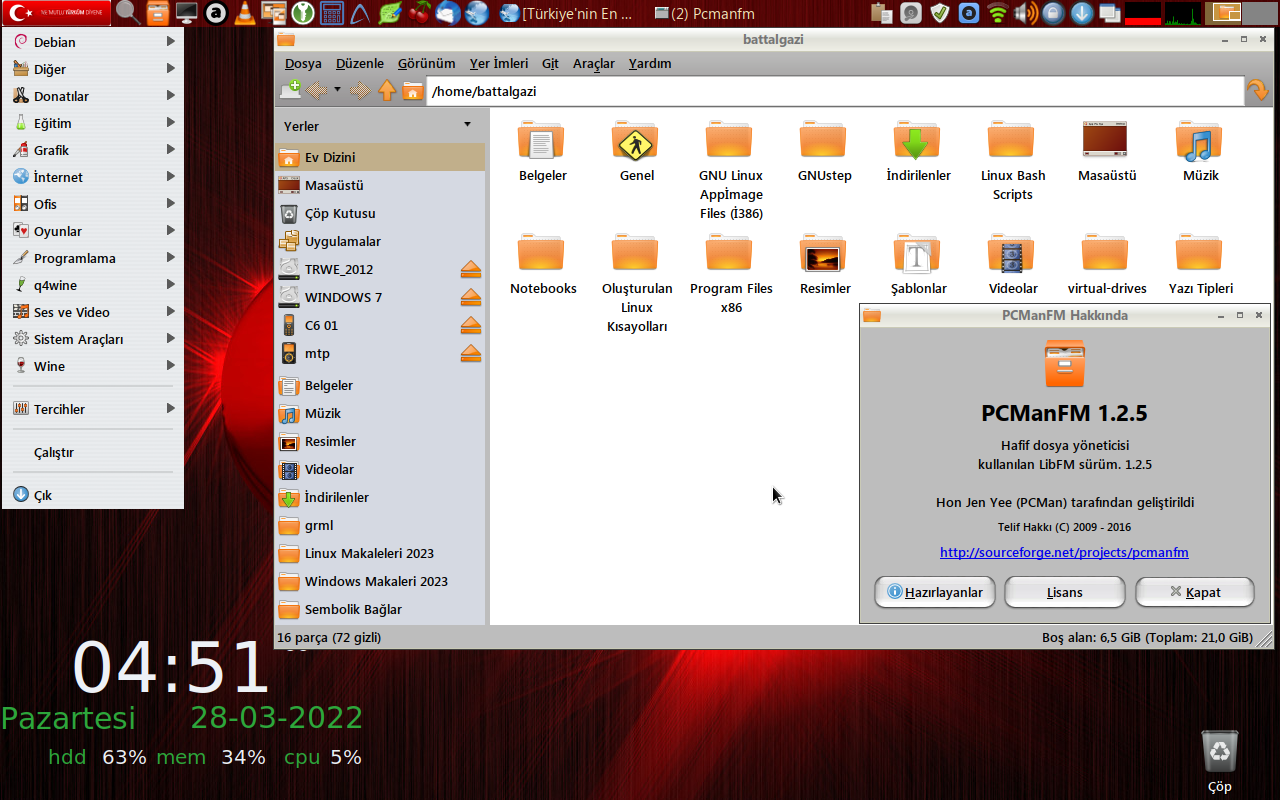Image resolution: width=1280 pixels, height=800 pixels.
Task: Select the Resimler folder in file view
Action: pyautogui.click(x=824, y=255)
